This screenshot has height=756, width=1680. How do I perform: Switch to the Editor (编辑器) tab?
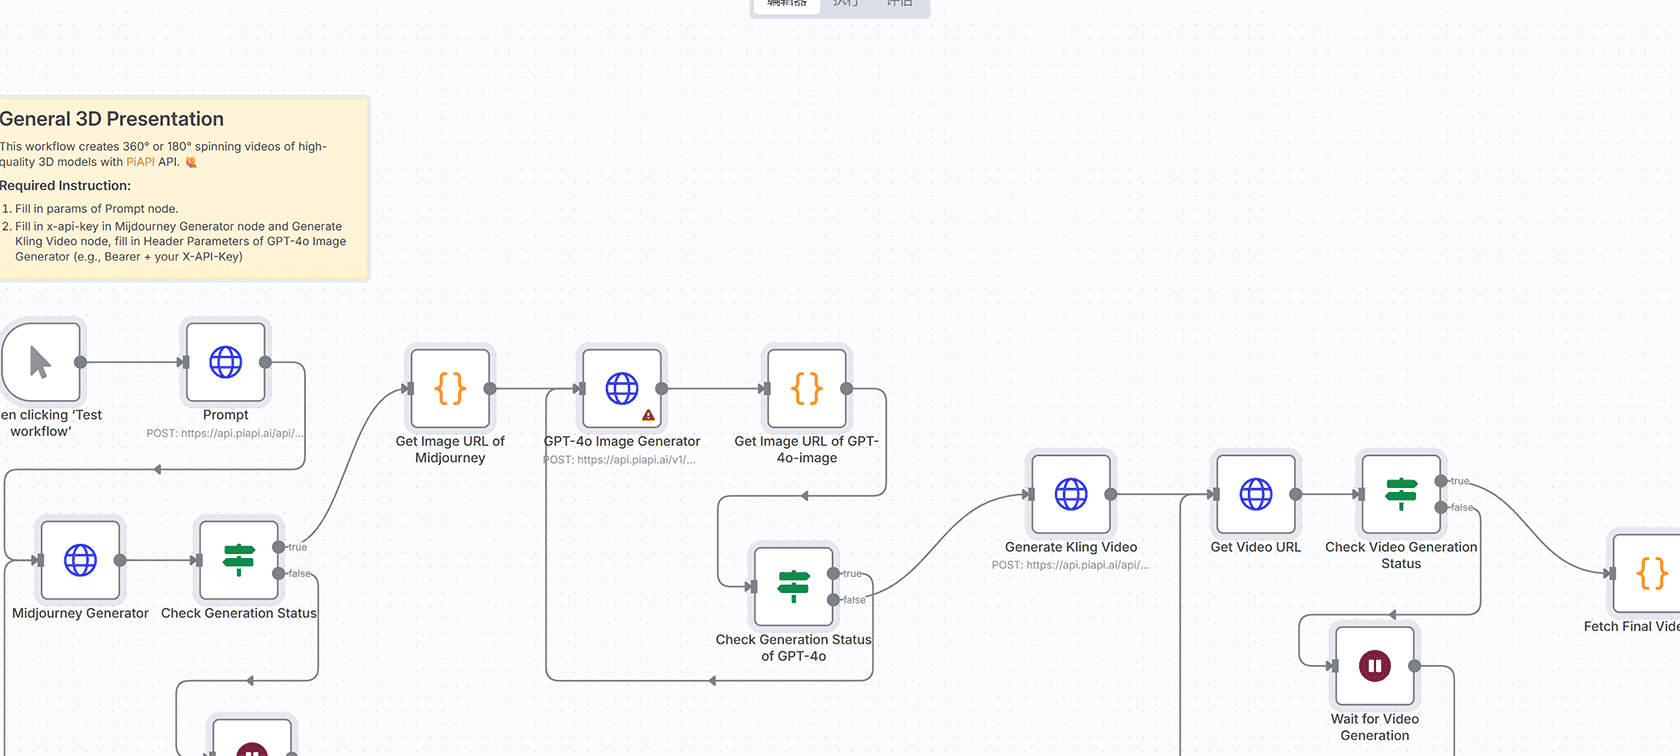pos(787,4)
